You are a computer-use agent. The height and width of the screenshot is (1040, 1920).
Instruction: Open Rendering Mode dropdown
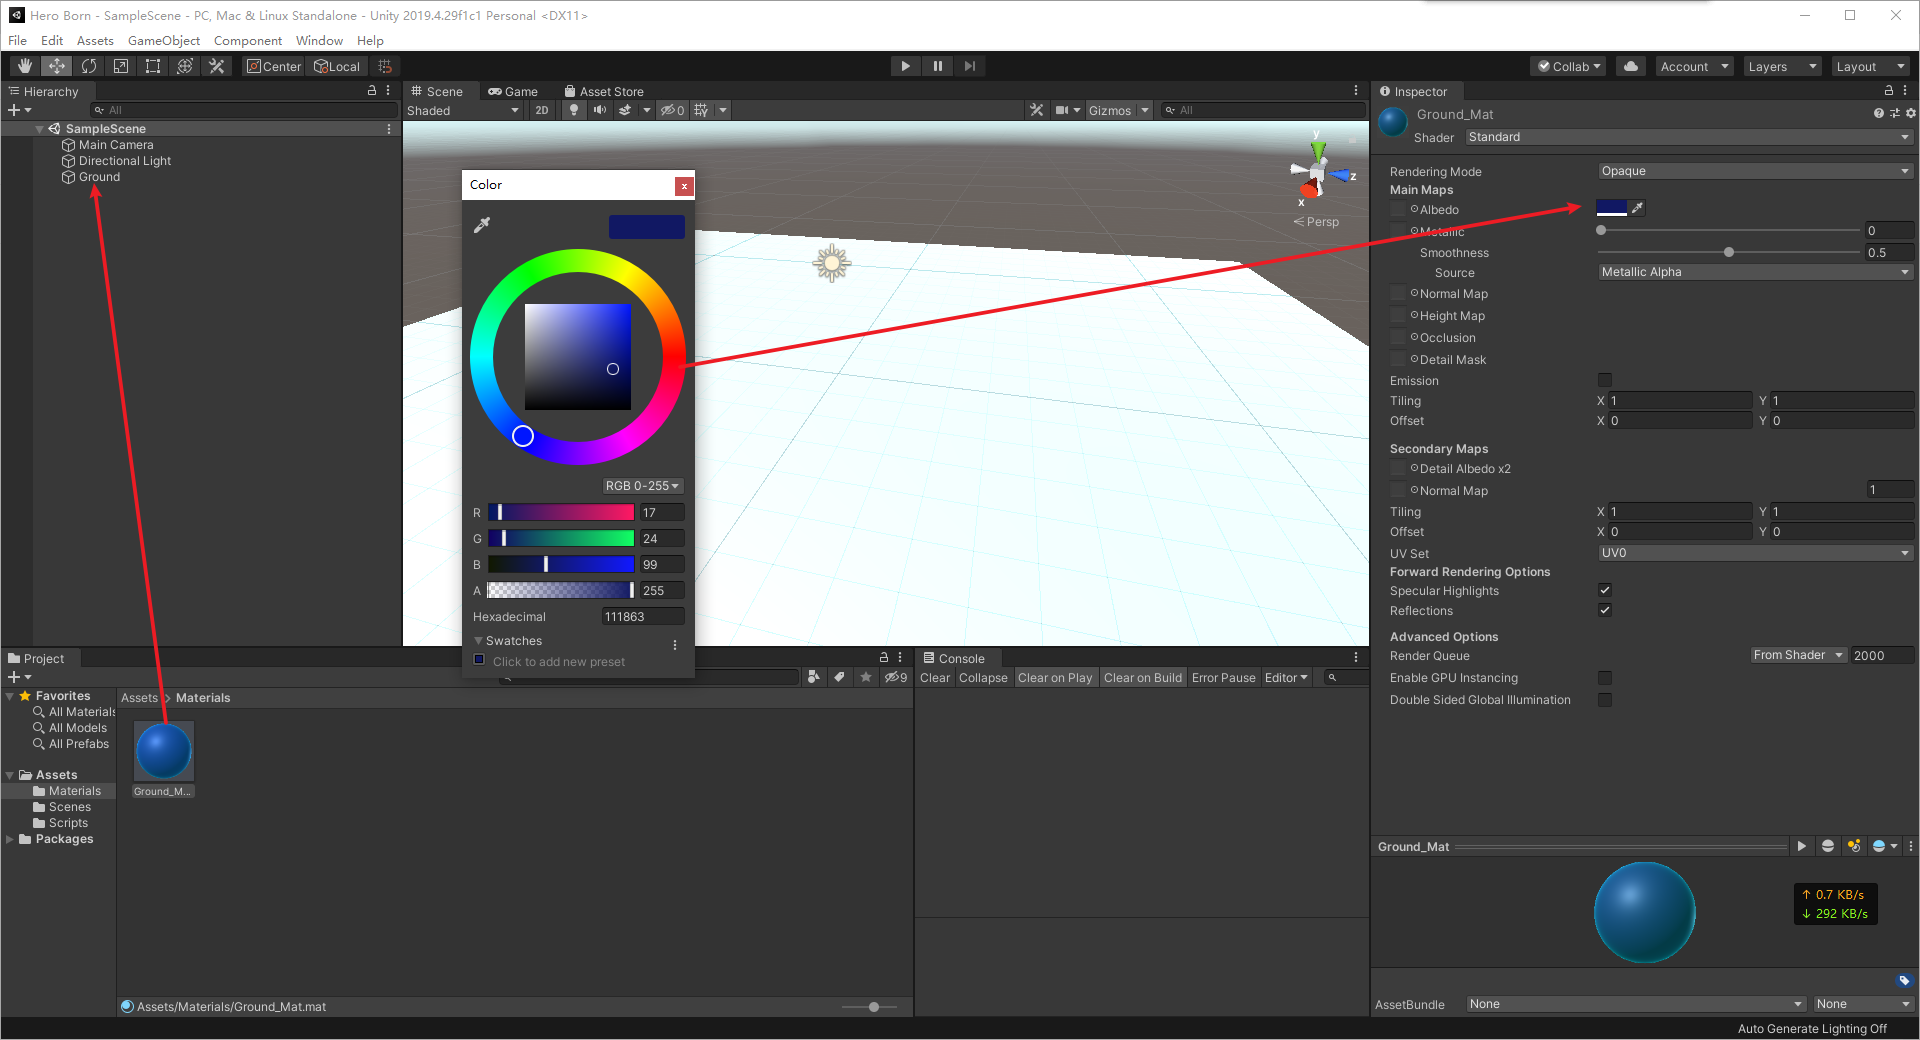(1755, 171)
